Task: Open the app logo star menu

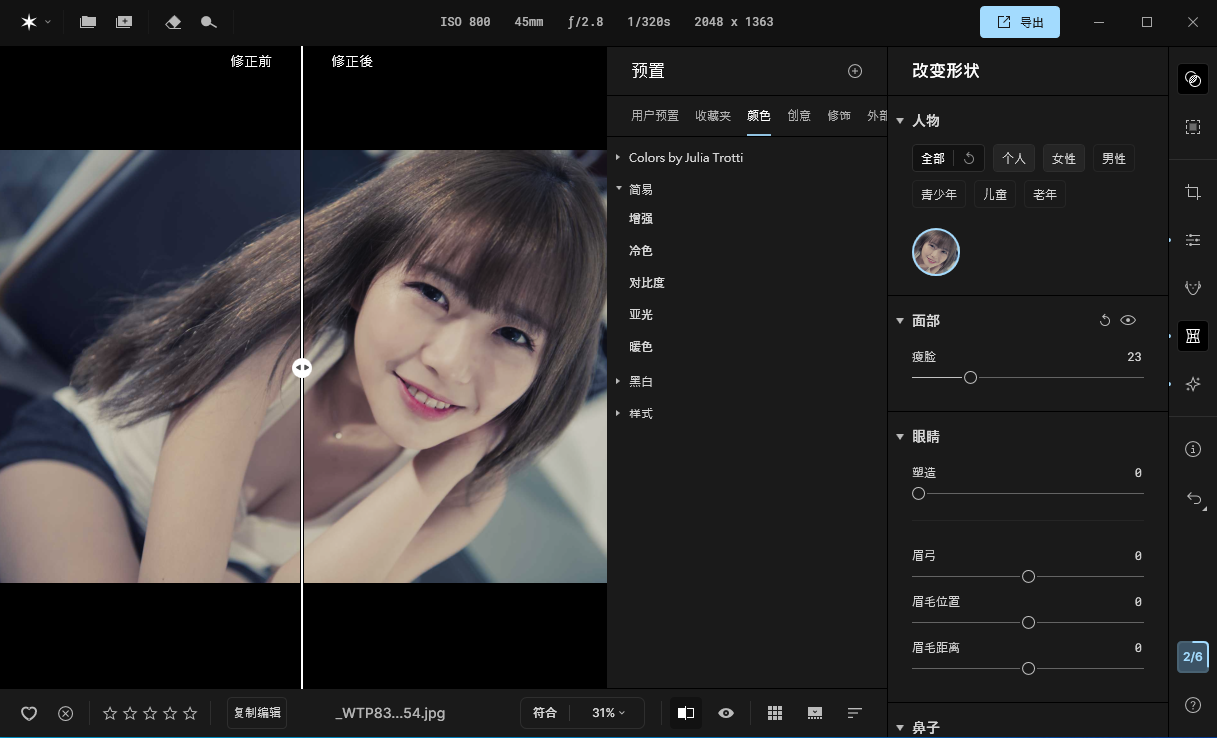Action: (x=29, y=22)
